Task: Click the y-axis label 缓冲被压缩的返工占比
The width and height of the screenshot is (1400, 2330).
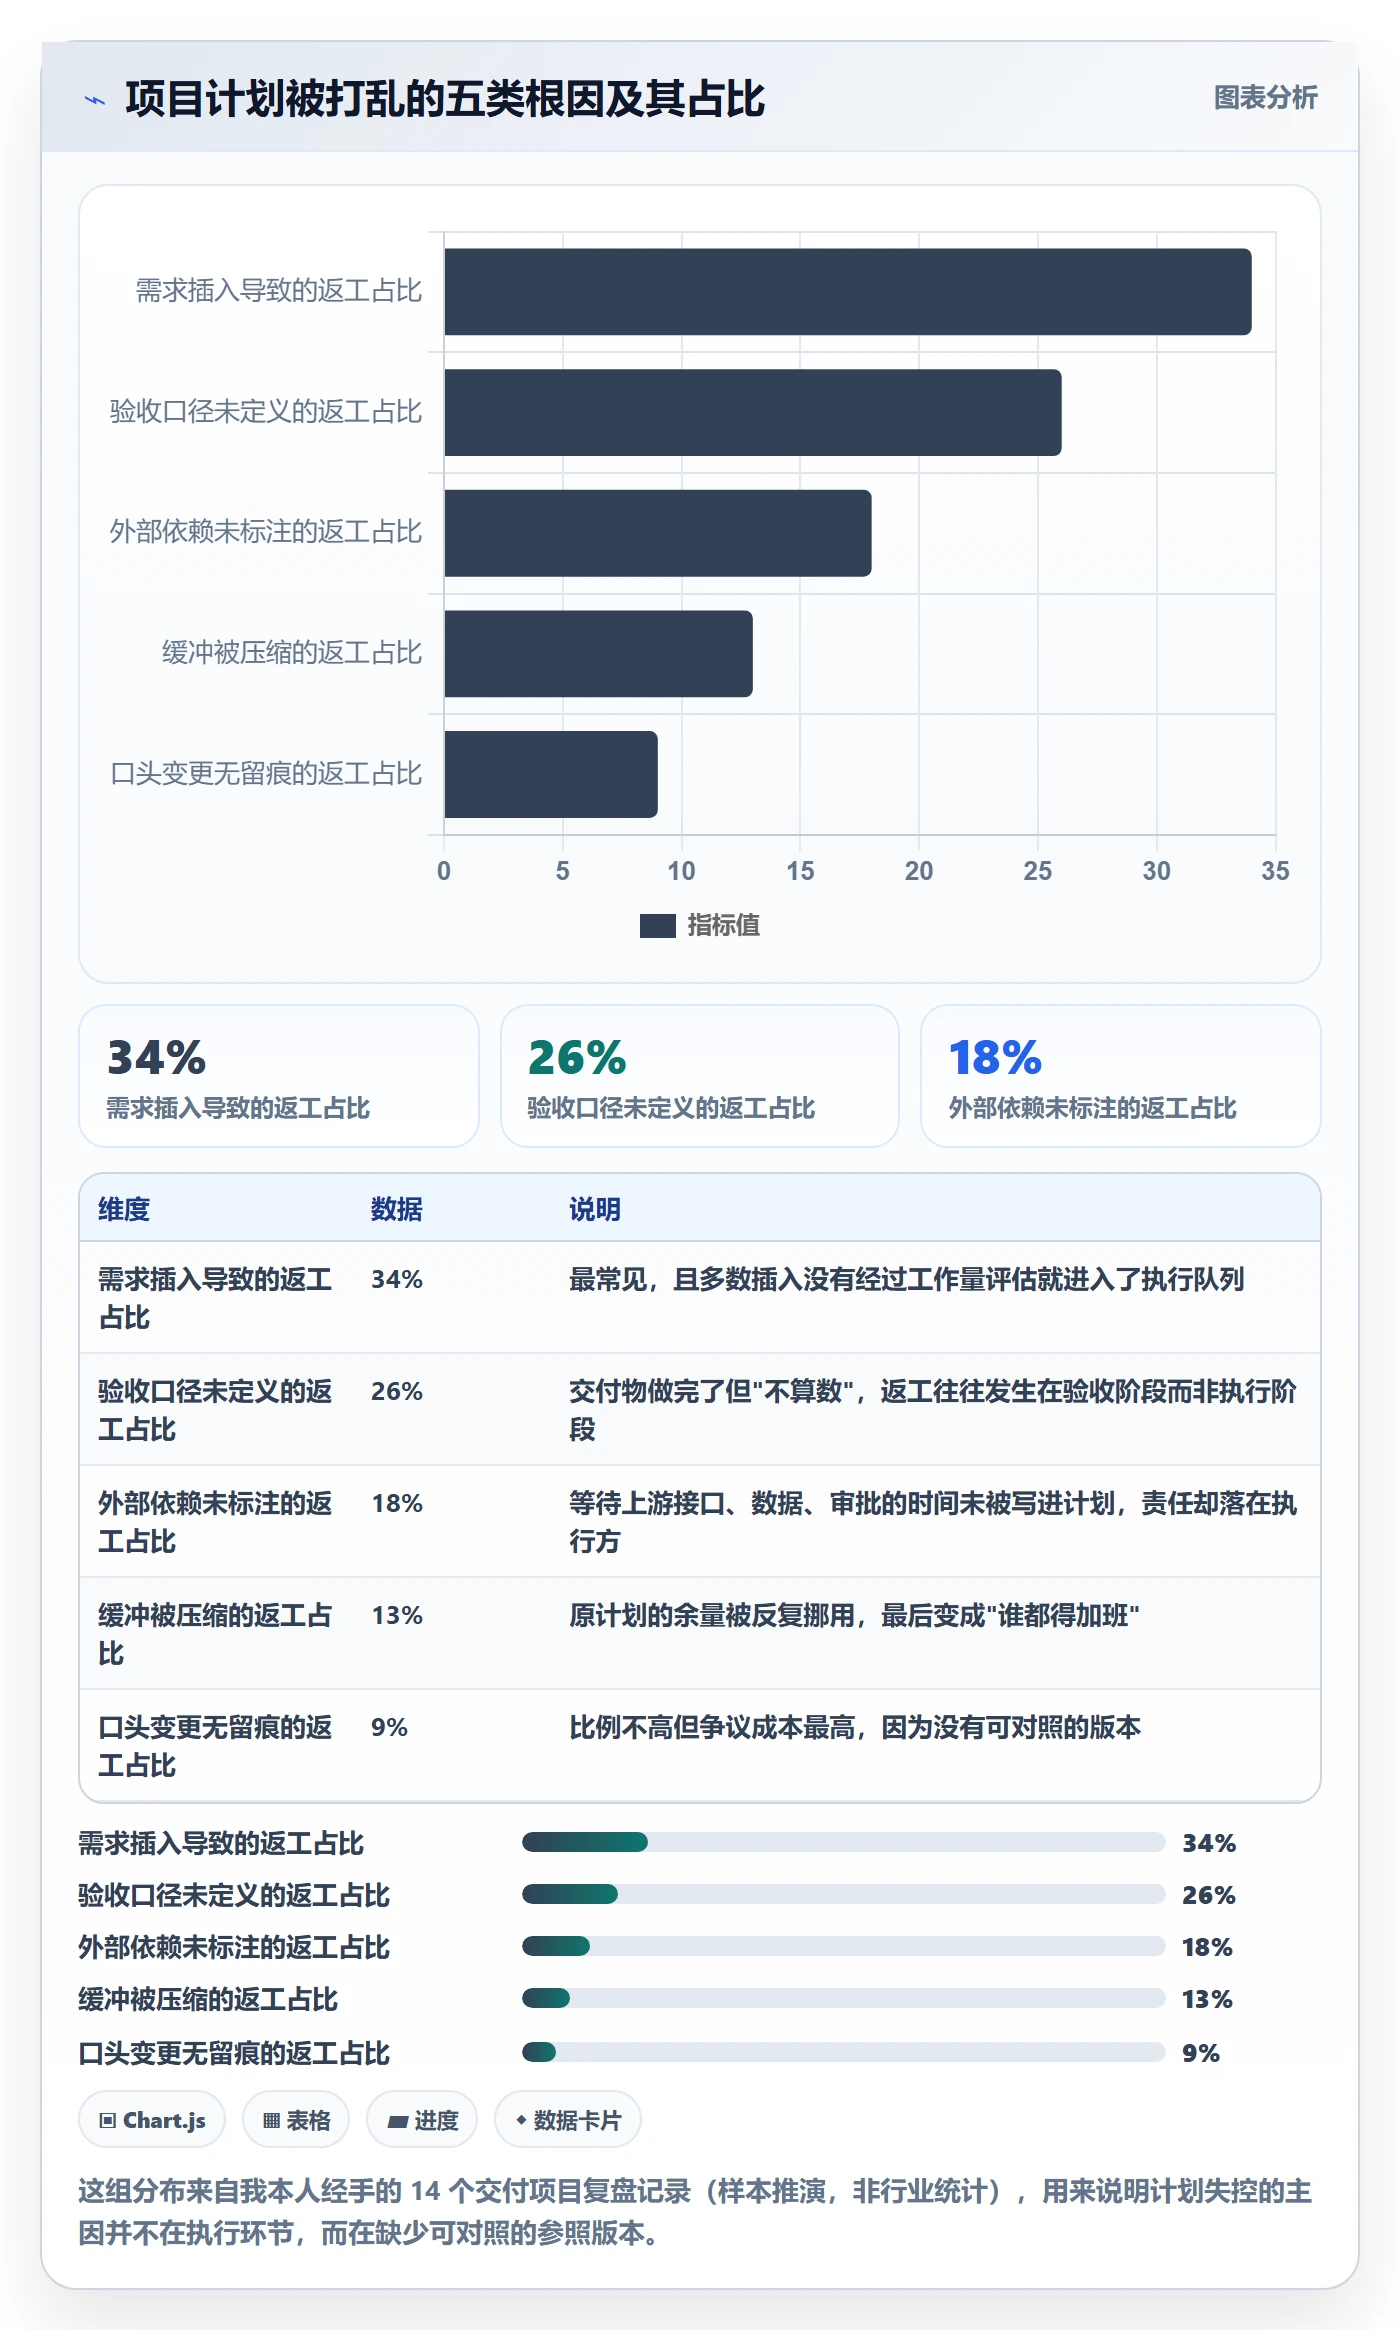Action: [292, 653]
